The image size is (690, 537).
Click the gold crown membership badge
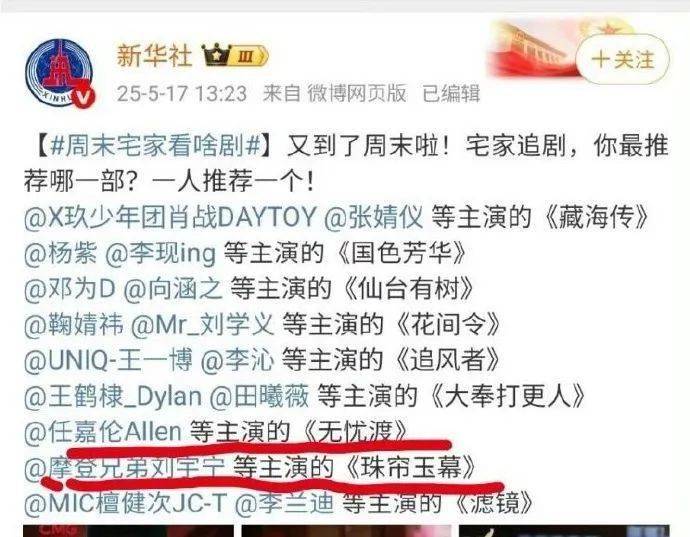click(235, 56)
